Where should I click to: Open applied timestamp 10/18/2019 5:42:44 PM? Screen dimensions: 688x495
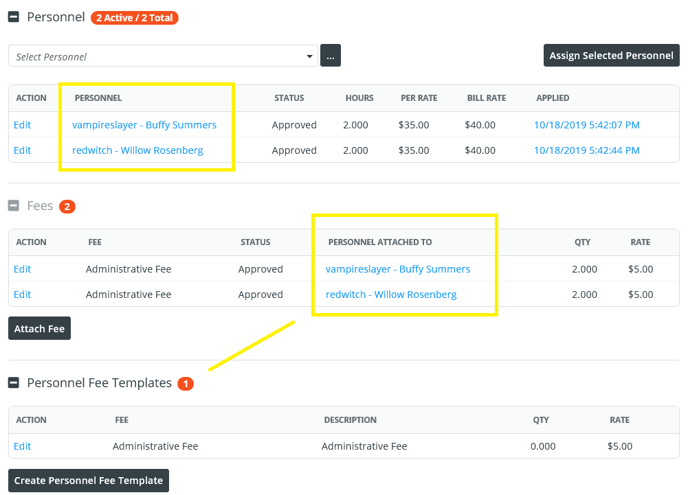587,150
